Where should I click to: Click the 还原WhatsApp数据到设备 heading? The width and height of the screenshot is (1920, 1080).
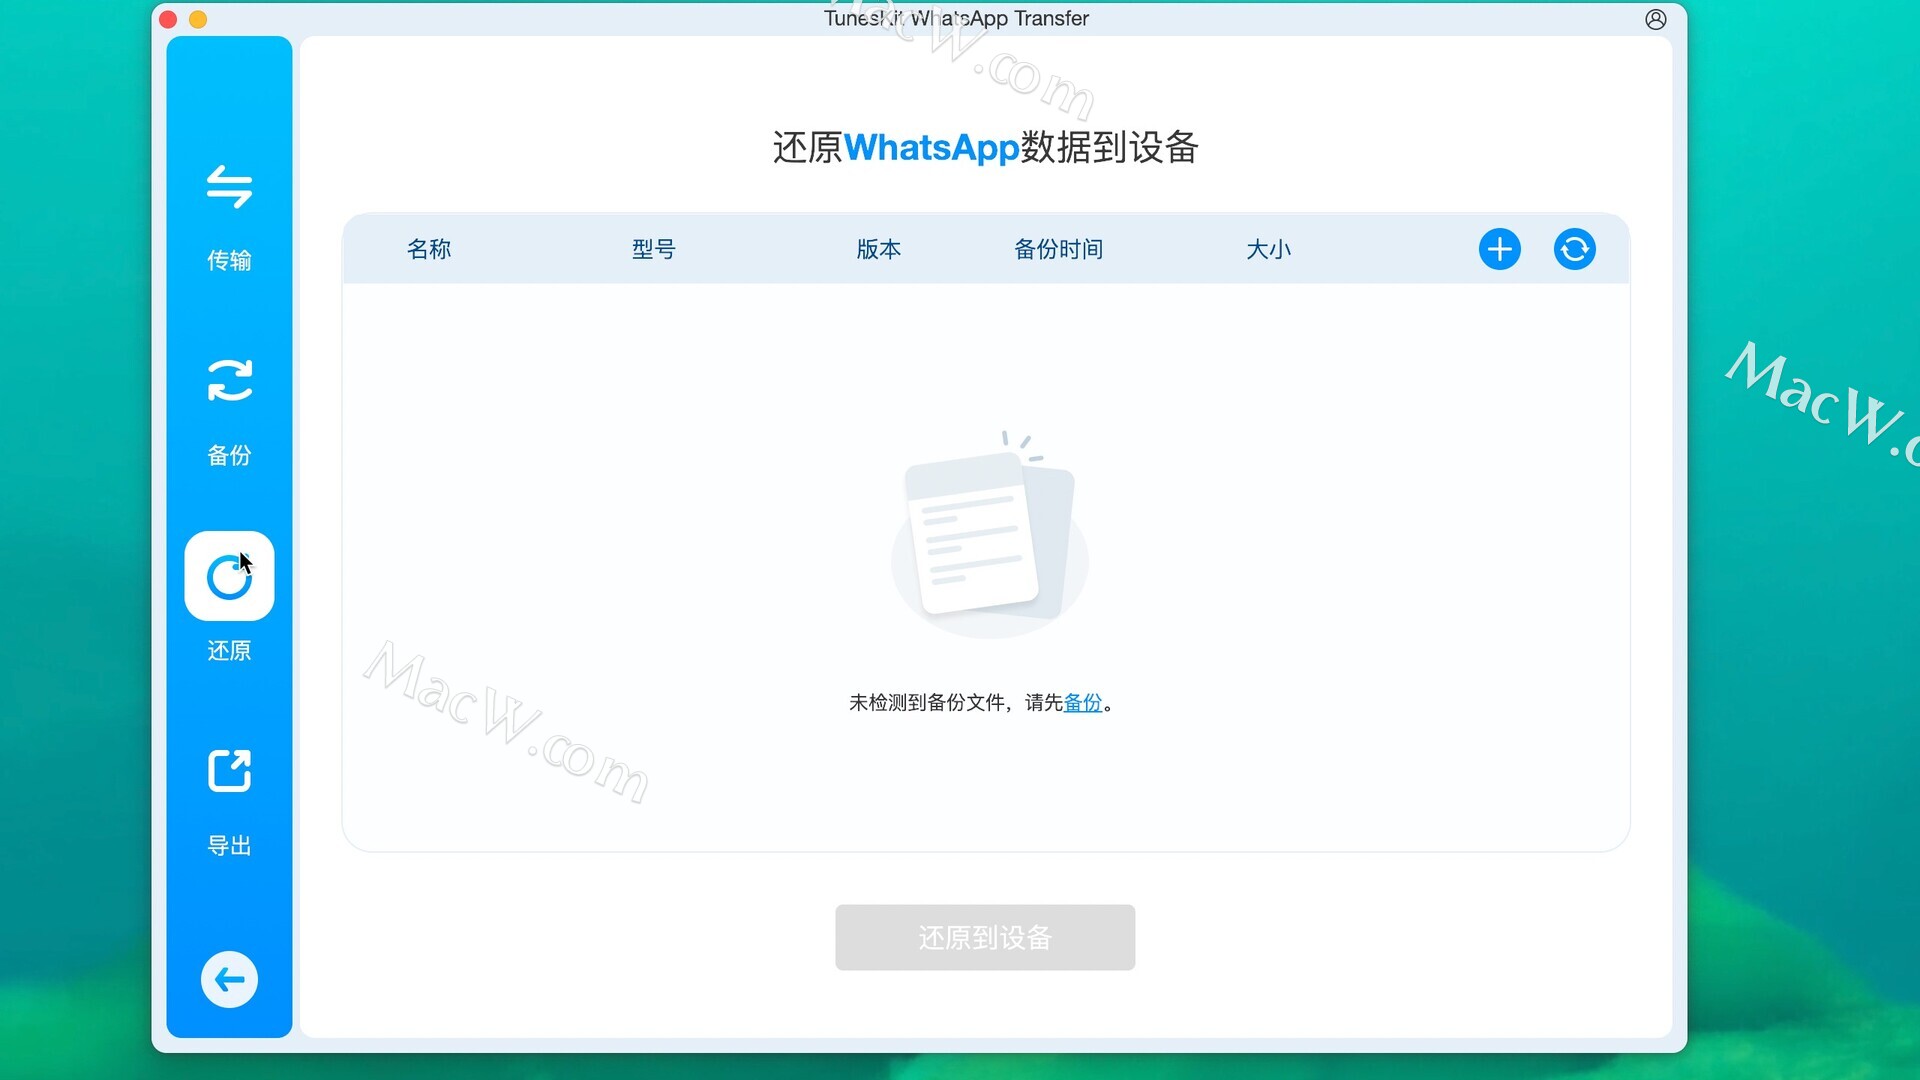(x=985, y=147)
